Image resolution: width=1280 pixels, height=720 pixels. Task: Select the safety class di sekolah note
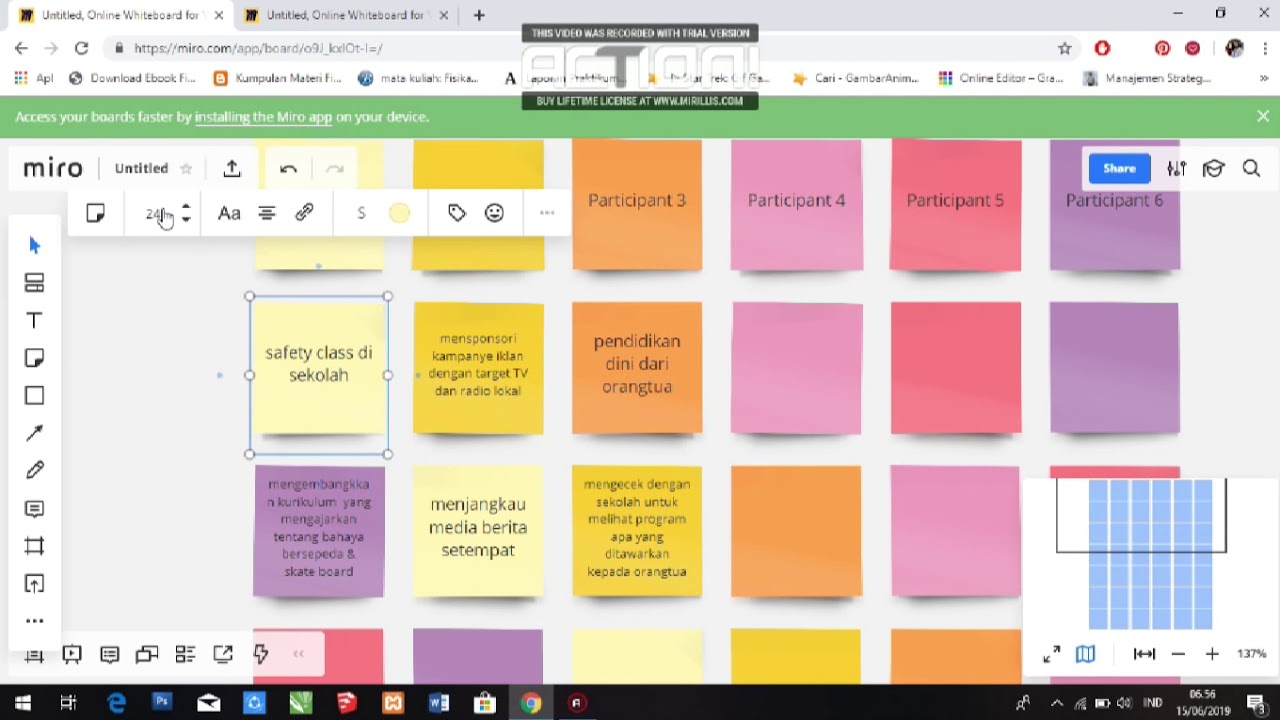click(x=319, y=368)
